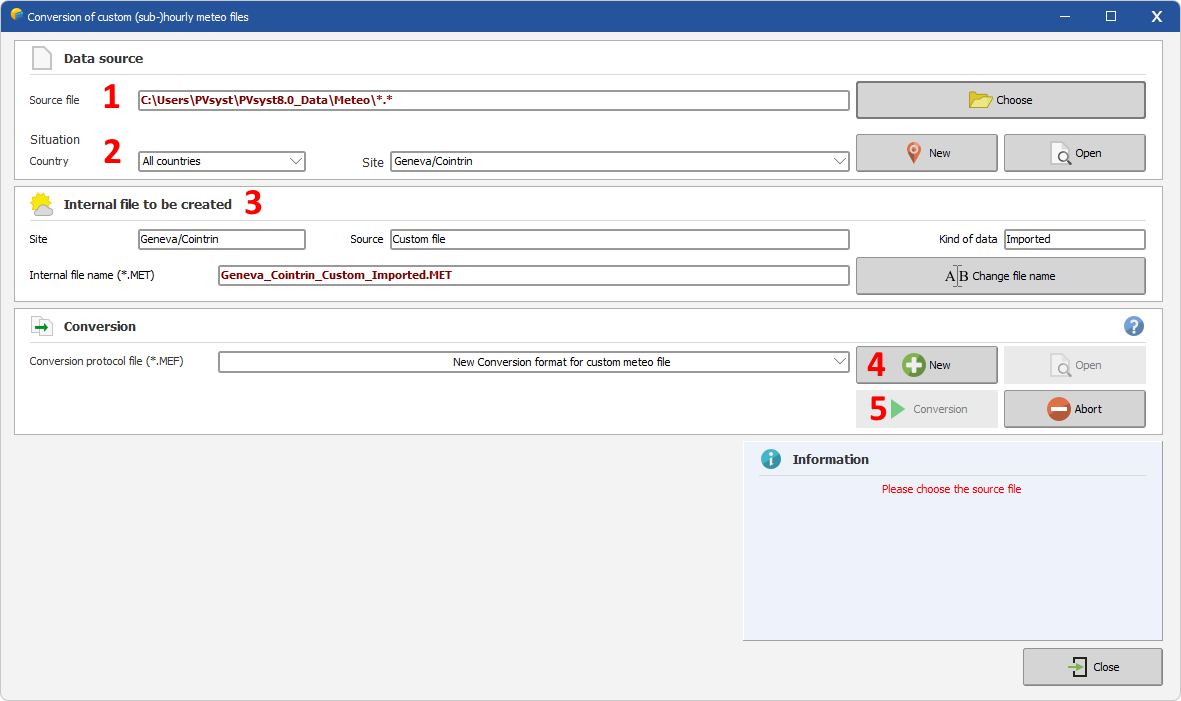Image resolution: width=1181 pixels, height=701 pixels.
Task: Click the Conversion section green arrow icon
Action: [41, 326]
